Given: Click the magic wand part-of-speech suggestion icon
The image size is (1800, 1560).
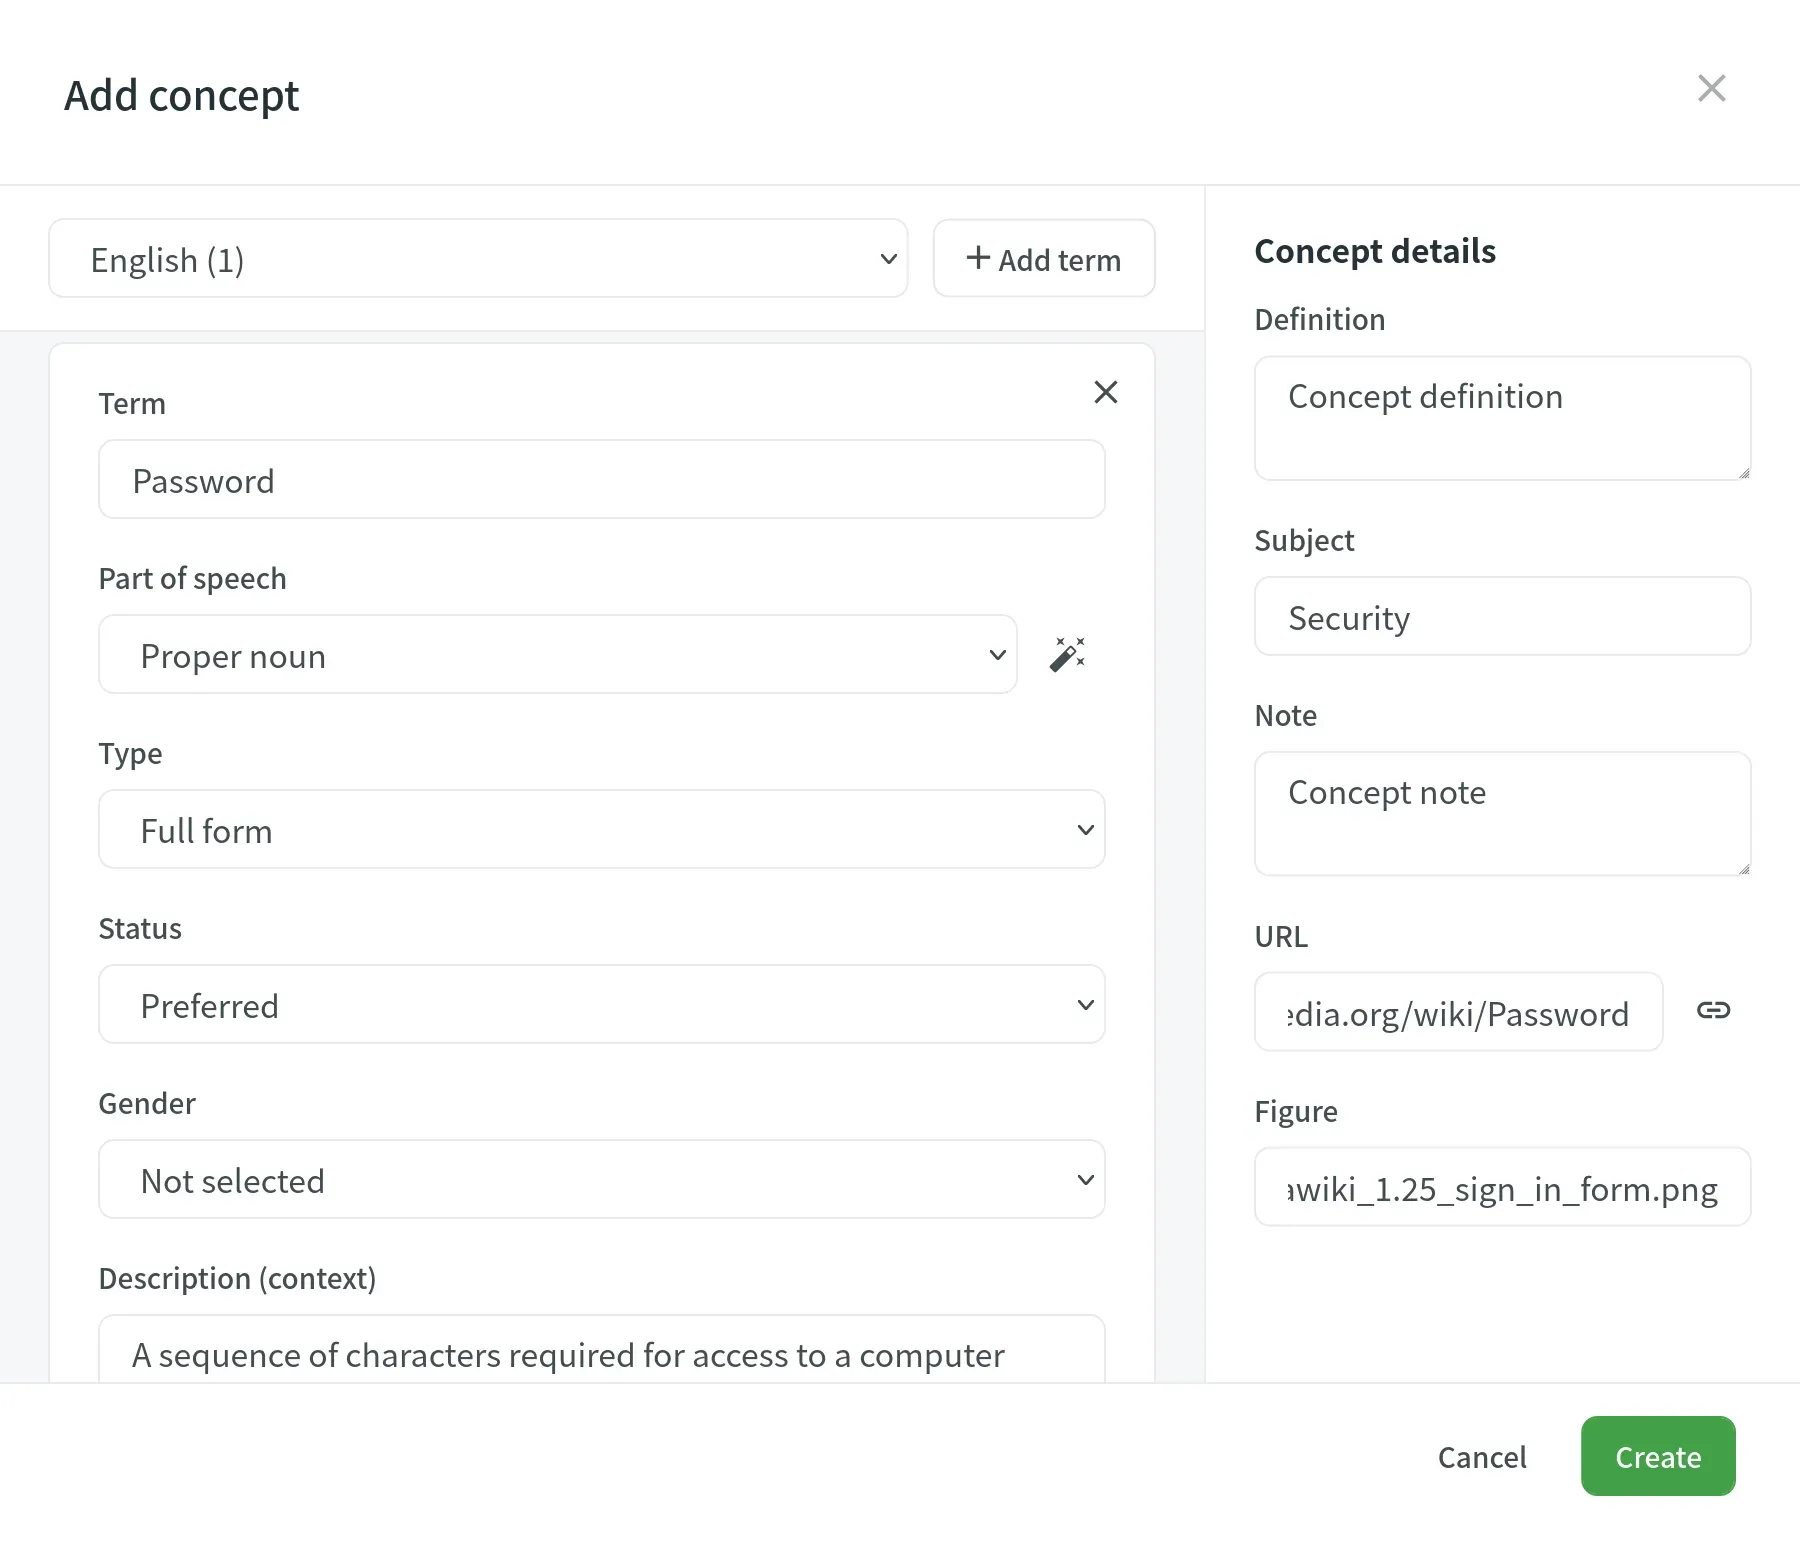Looking at the screenshot, I should tap(1068, 654).
